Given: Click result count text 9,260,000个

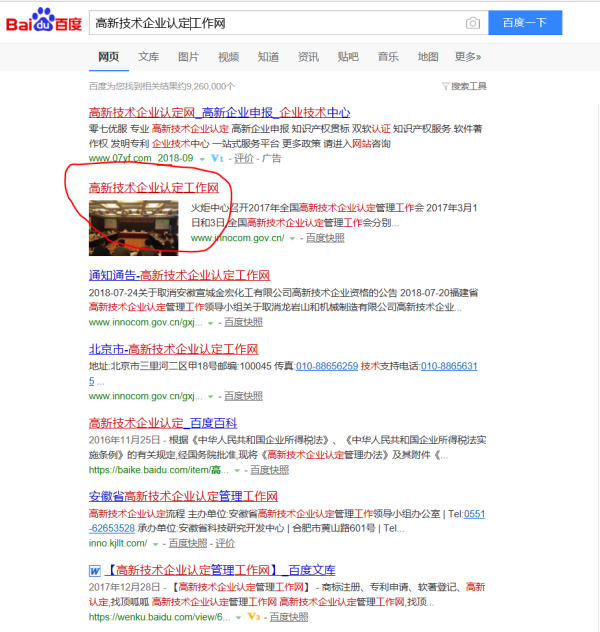Looking at the screenshot, I should 209,86.
